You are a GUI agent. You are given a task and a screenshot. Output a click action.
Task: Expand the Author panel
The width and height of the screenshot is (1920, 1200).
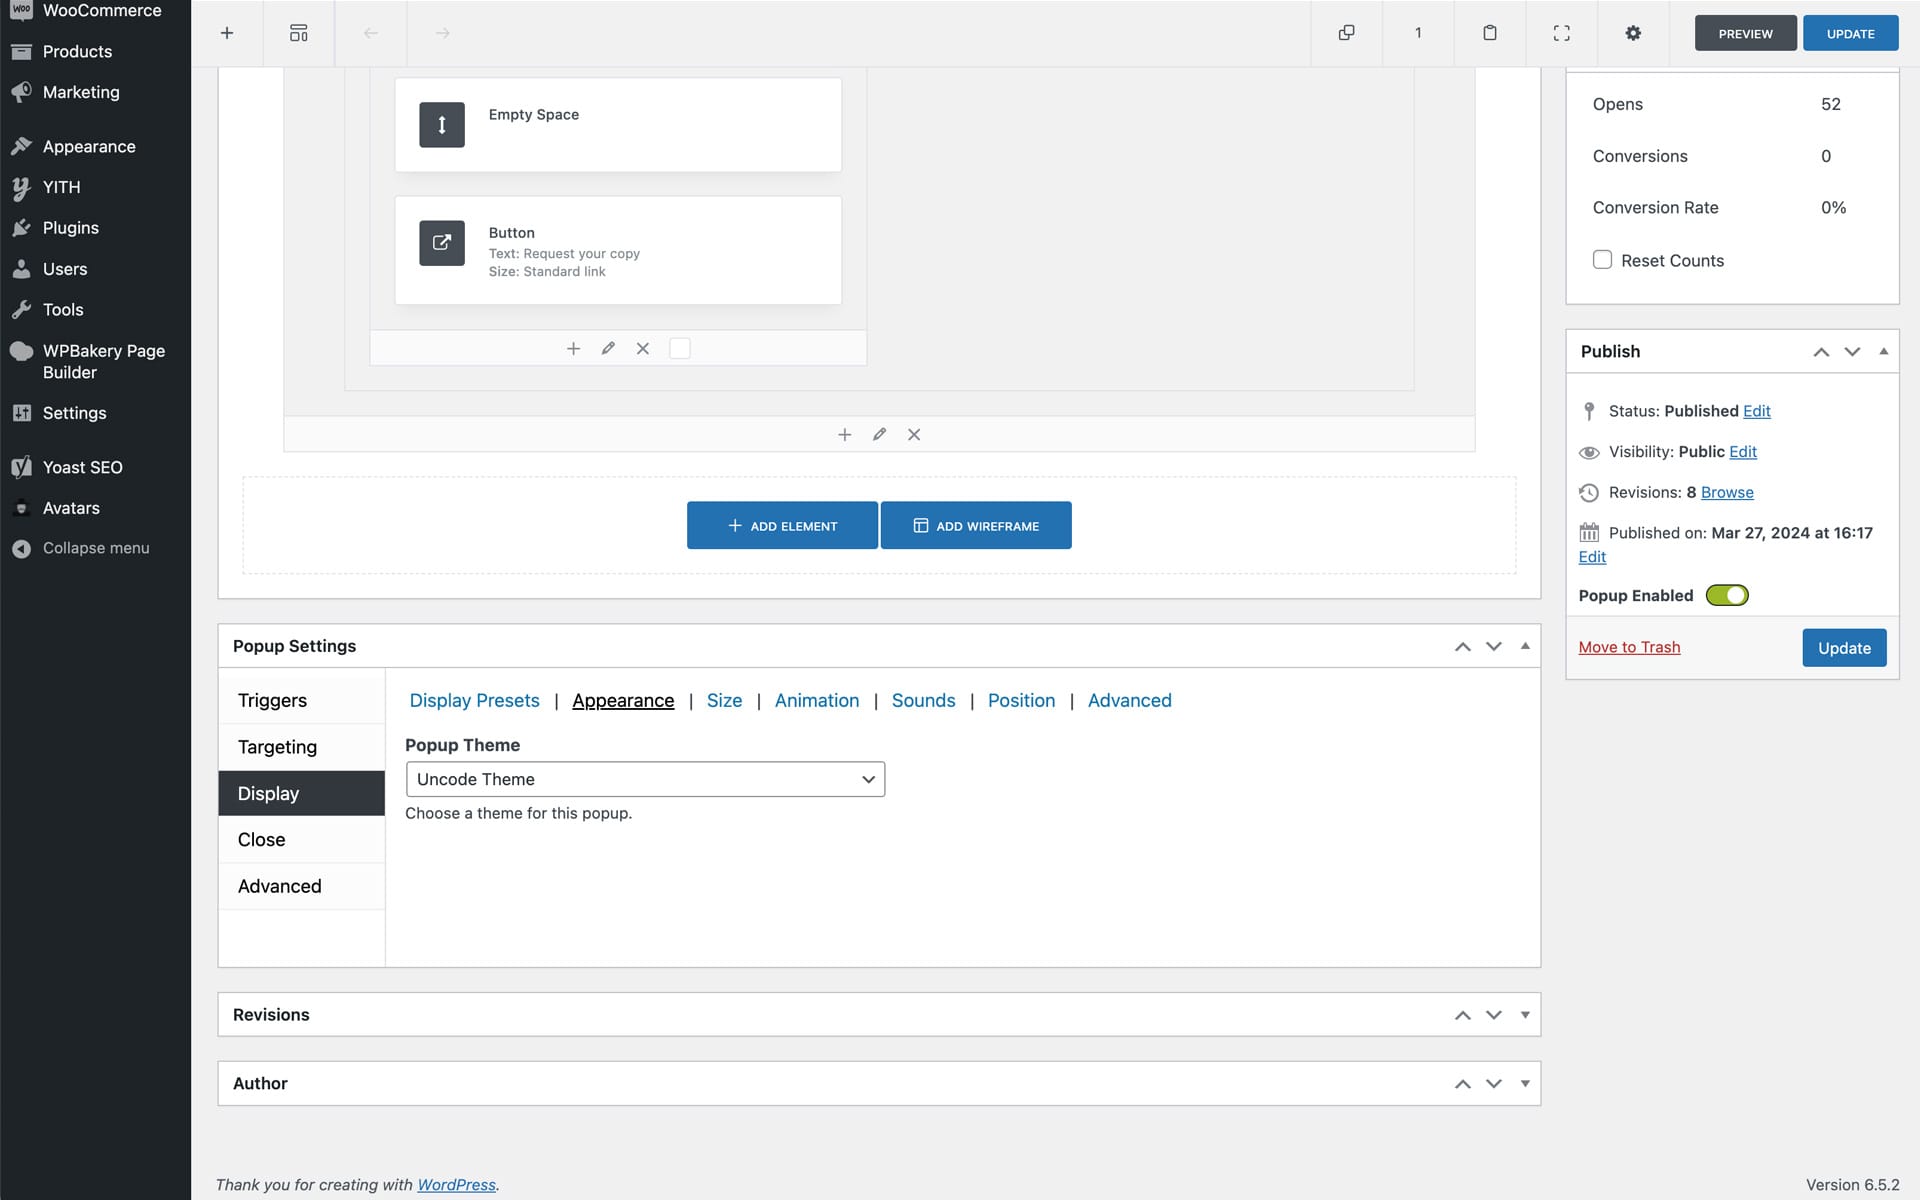[1525, 1083]
